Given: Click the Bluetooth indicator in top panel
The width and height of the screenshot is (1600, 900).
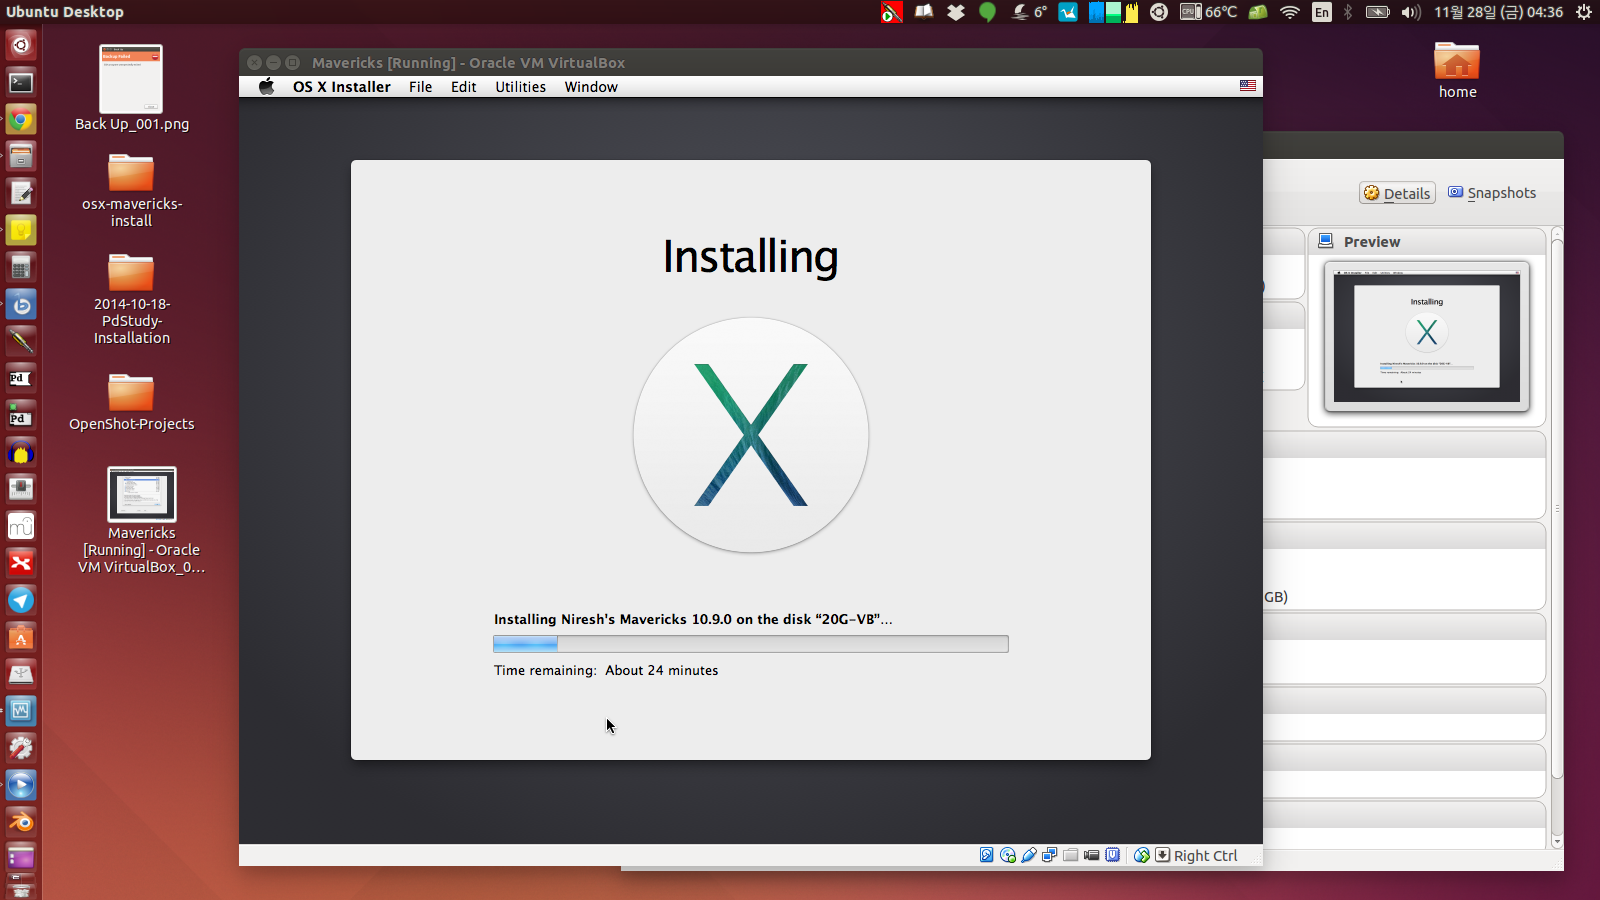Looking at the screenshot, I should coord(1347,12).
